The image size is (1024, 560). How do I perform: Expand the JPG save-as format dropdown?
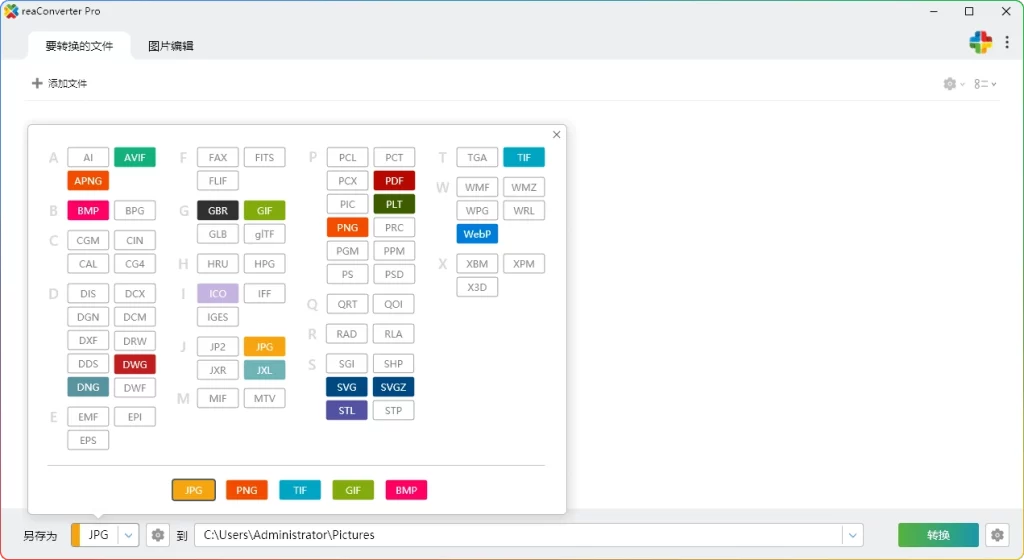point(129,535)
